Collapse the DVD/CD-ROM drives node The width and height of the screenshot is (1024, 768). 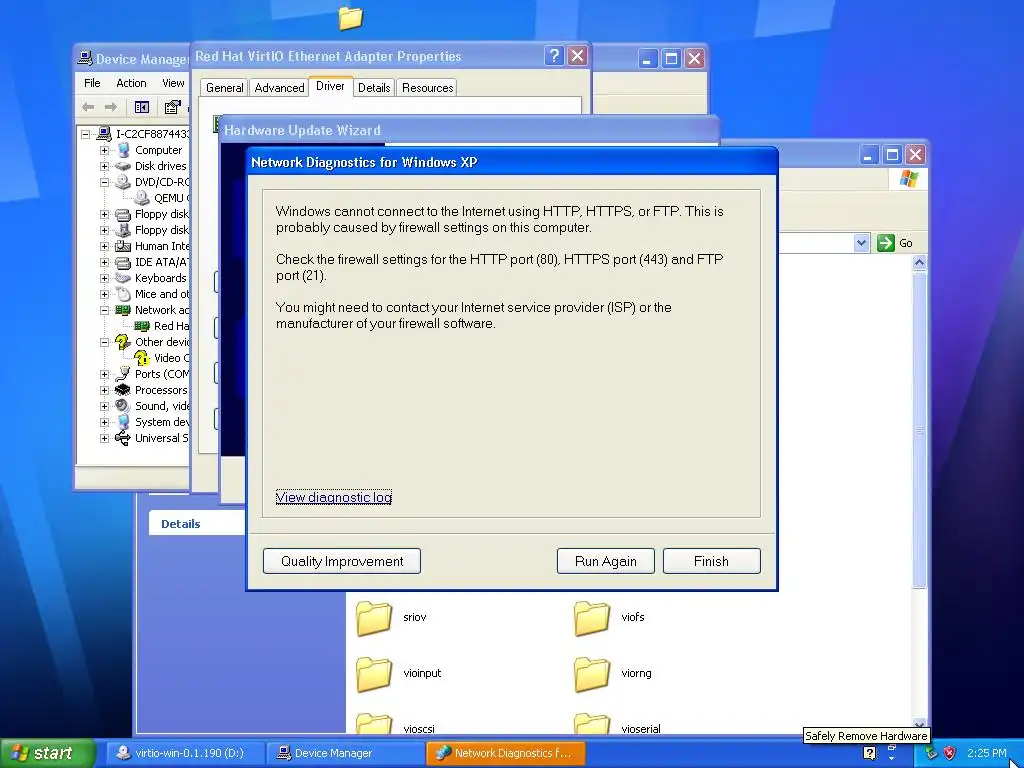tap(104, 182)
